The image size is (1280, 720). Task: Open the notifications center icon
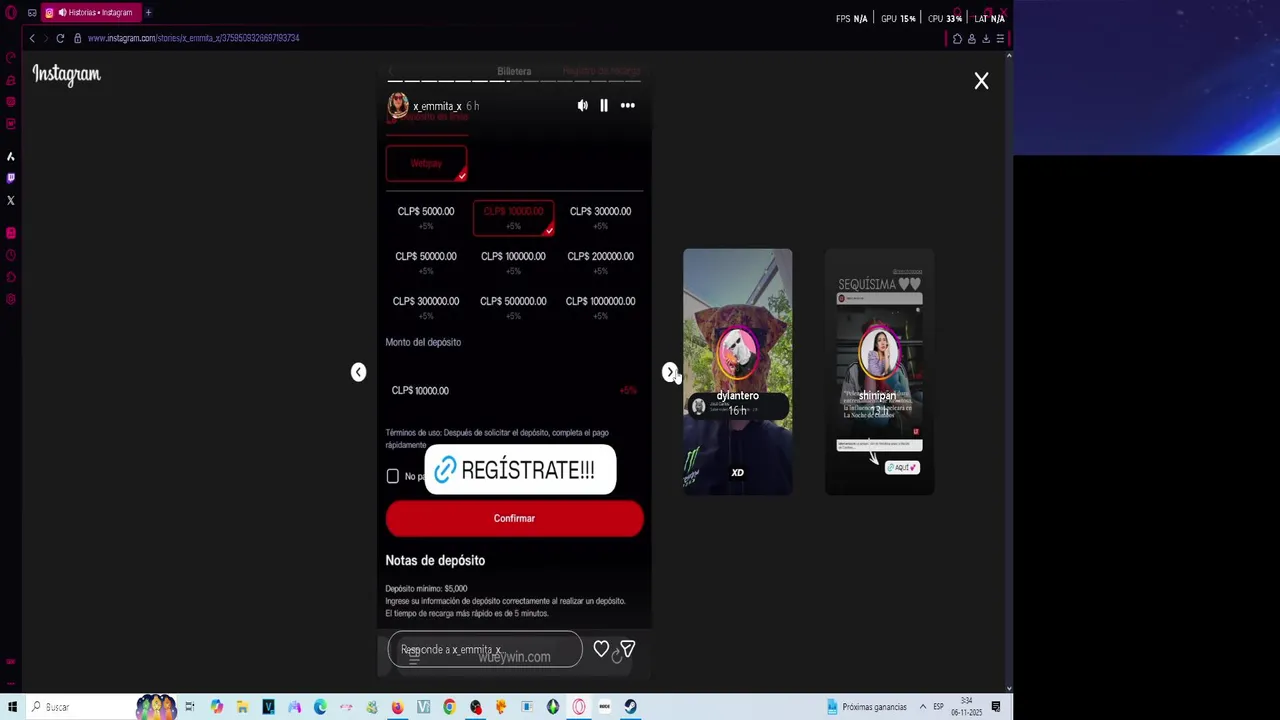point(996,707)
